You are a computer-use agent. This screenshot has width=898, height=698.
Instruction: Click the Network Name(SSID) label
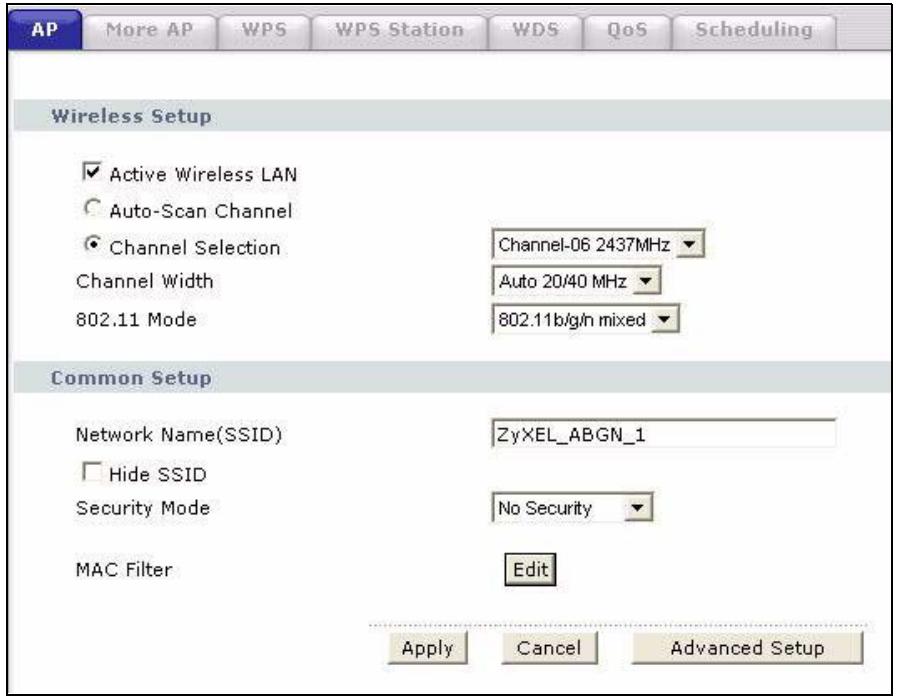179,435
